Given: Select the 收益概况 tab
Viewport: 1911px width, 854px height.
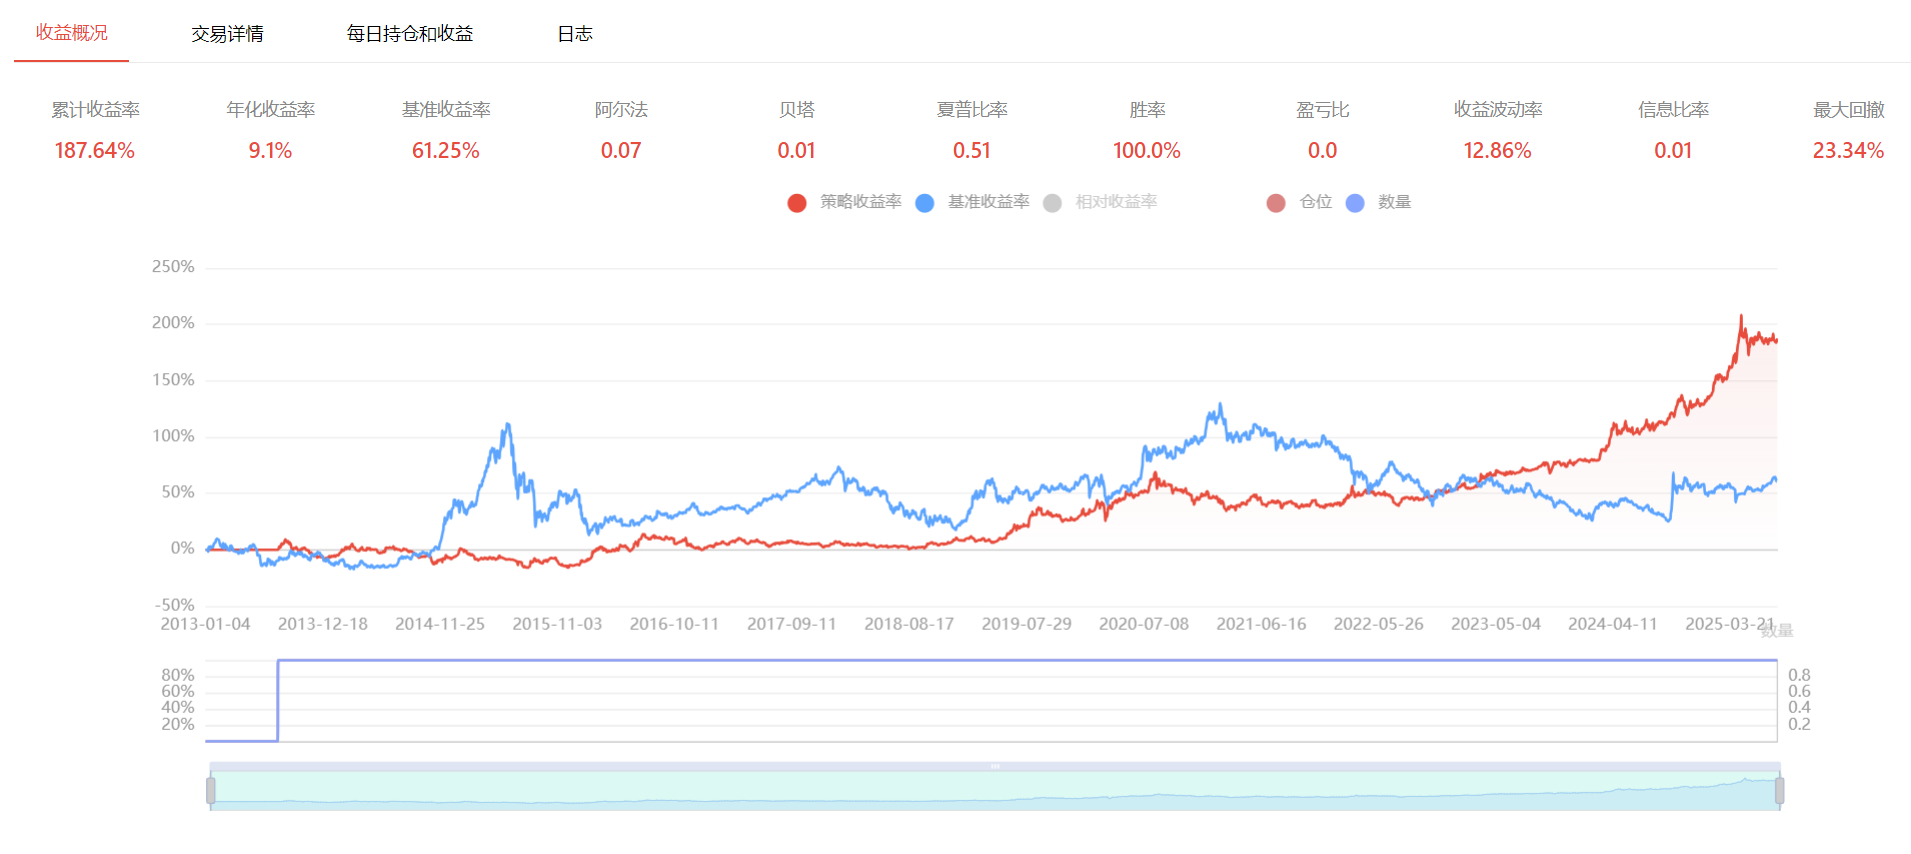Looking at the screenshot, I should [72, 33].
